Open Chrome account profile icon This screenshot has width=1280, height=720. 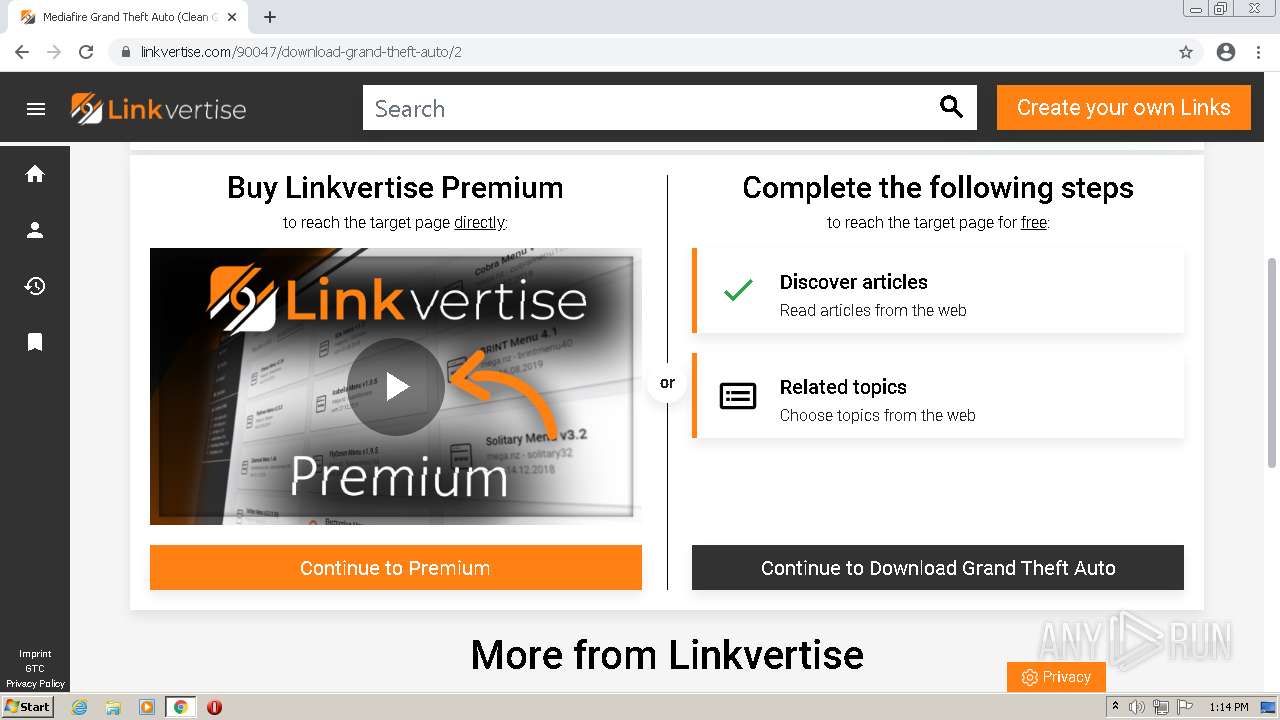click(x=1226, y=52)
